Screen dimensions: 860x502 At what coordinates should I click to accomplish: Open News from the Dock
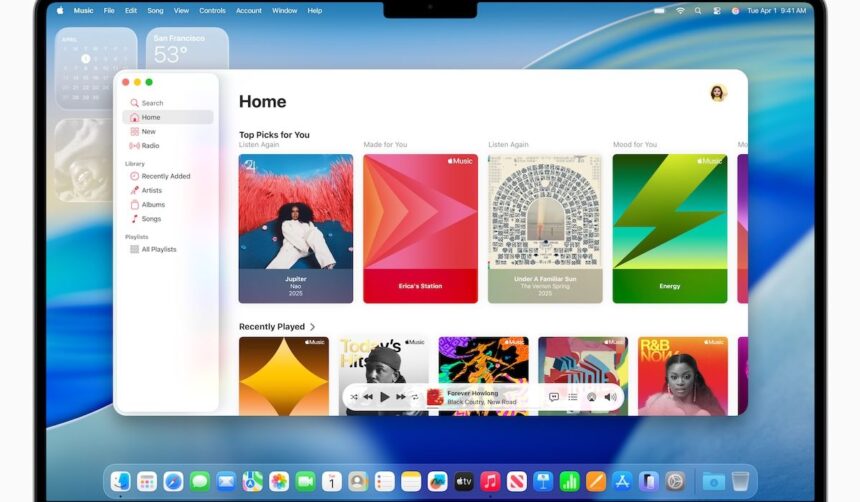pos(517,482)
